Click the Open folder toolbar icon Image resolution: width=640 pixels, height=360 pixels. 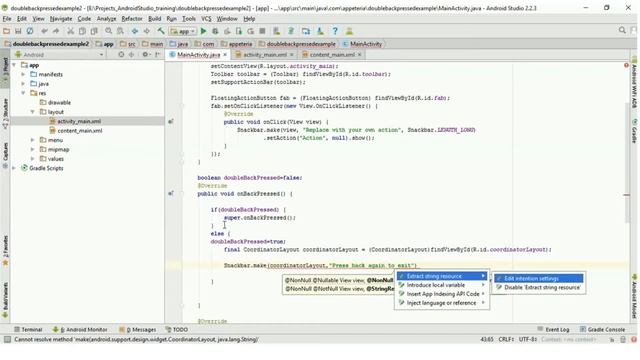[x=6, y=31]
